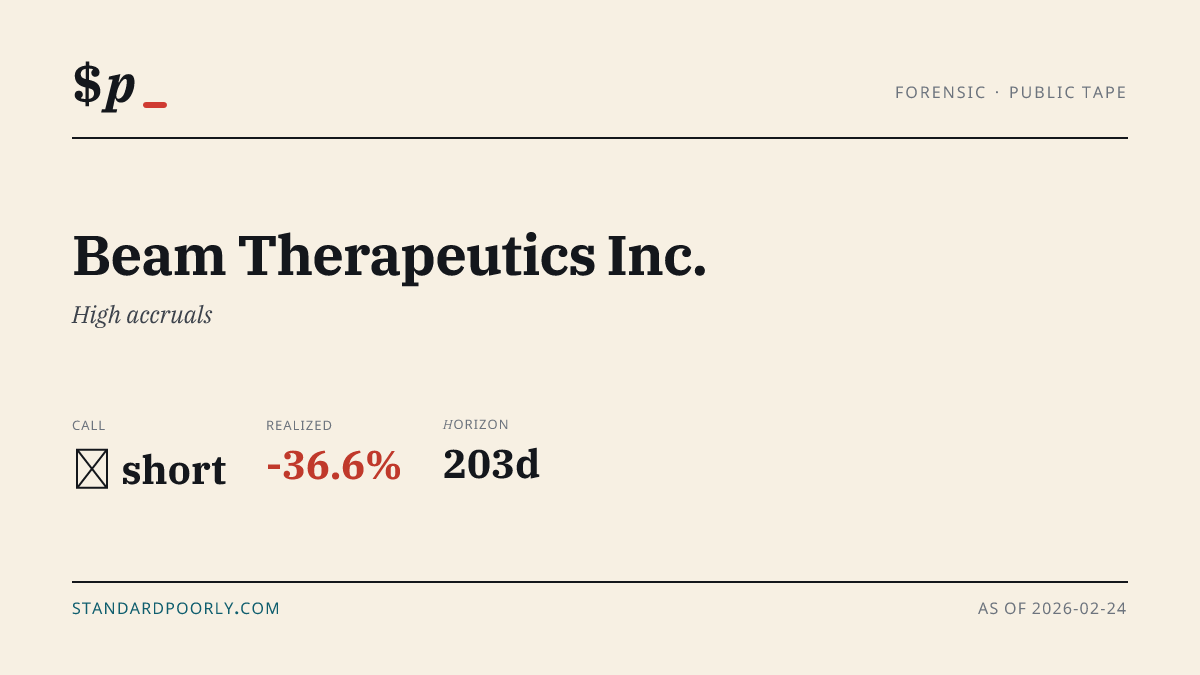Screen dimensions: 1200x675
Task: Click the italic p in logo
Action: pos(120,89)
